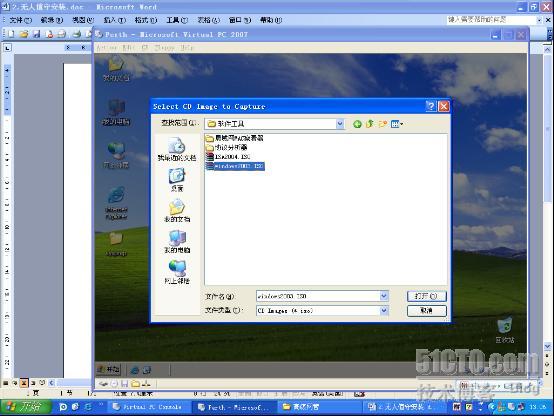Open My Documents place in dialog sidebar
Screen dimensions: 554x416
177,211
